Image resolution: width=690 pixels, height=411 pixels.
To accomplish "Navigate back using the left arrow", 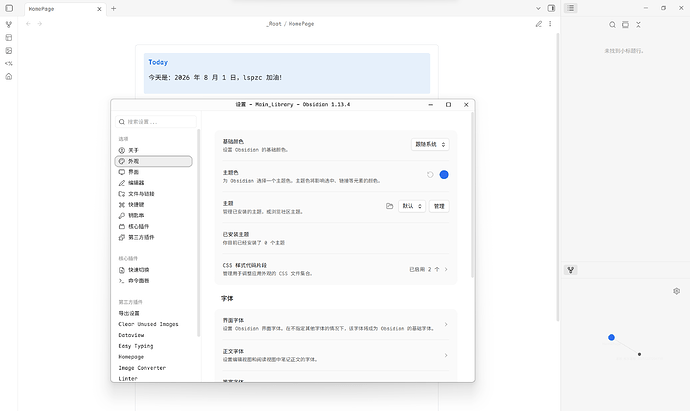I will (28, 24).
